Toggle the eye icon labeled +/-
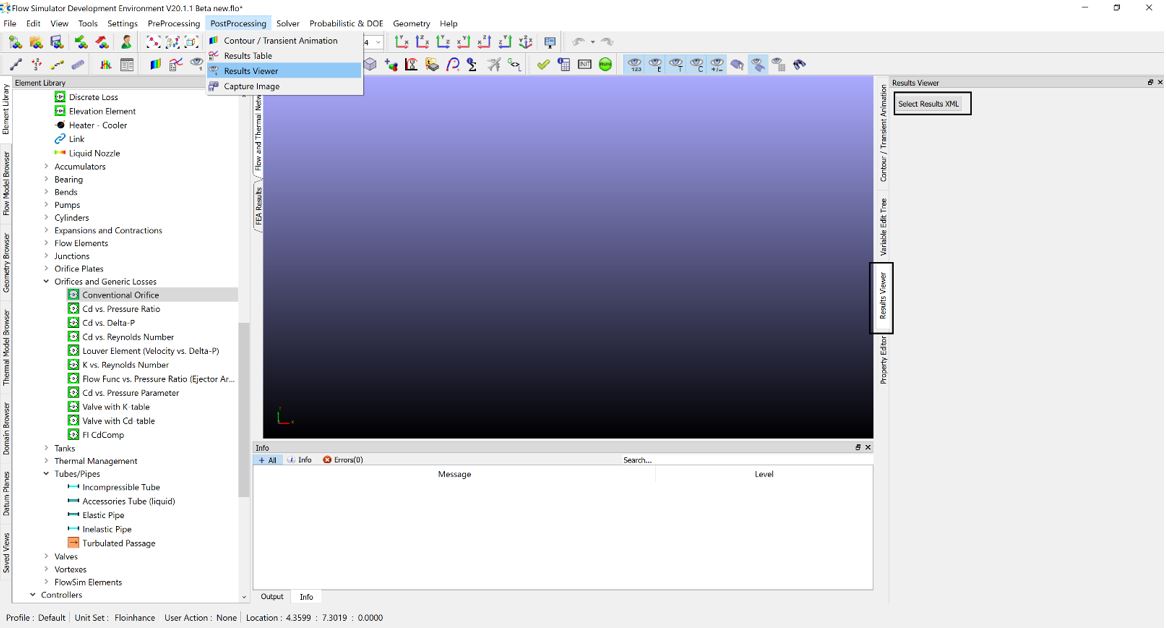 [x=717, y=65]
